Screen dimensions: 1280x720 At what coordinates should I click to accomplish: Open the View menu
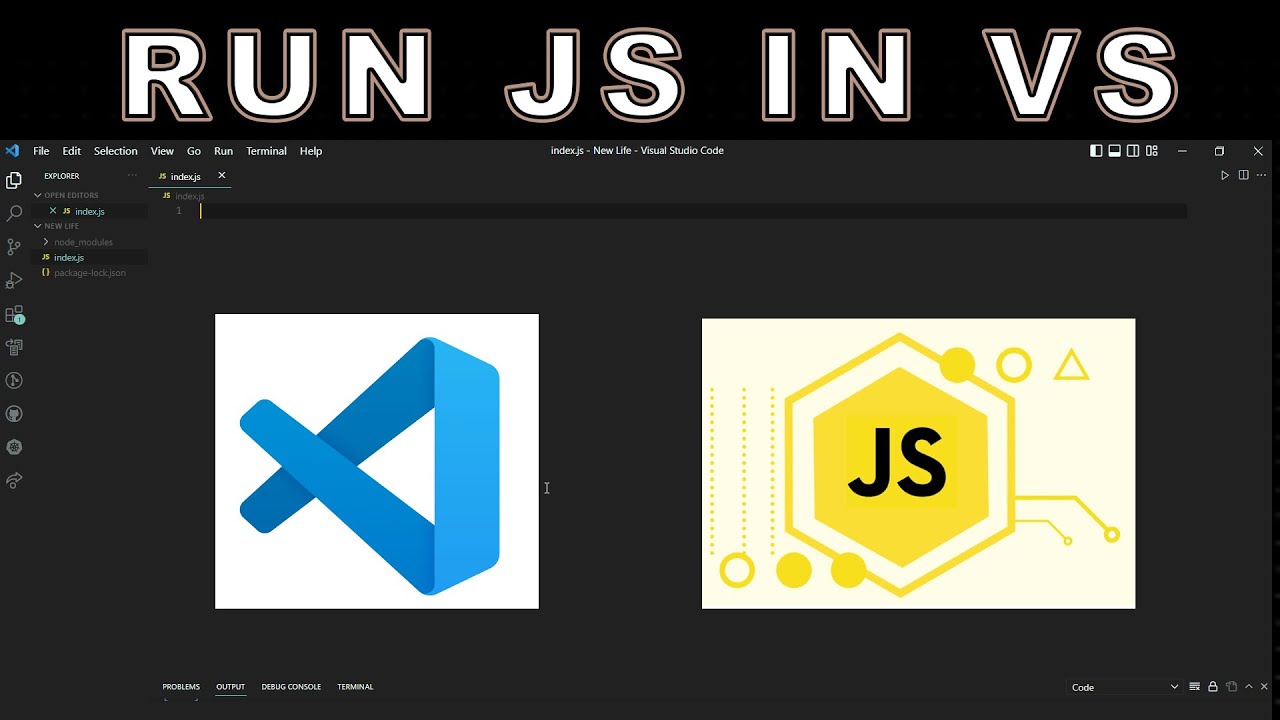pos(162,151)
